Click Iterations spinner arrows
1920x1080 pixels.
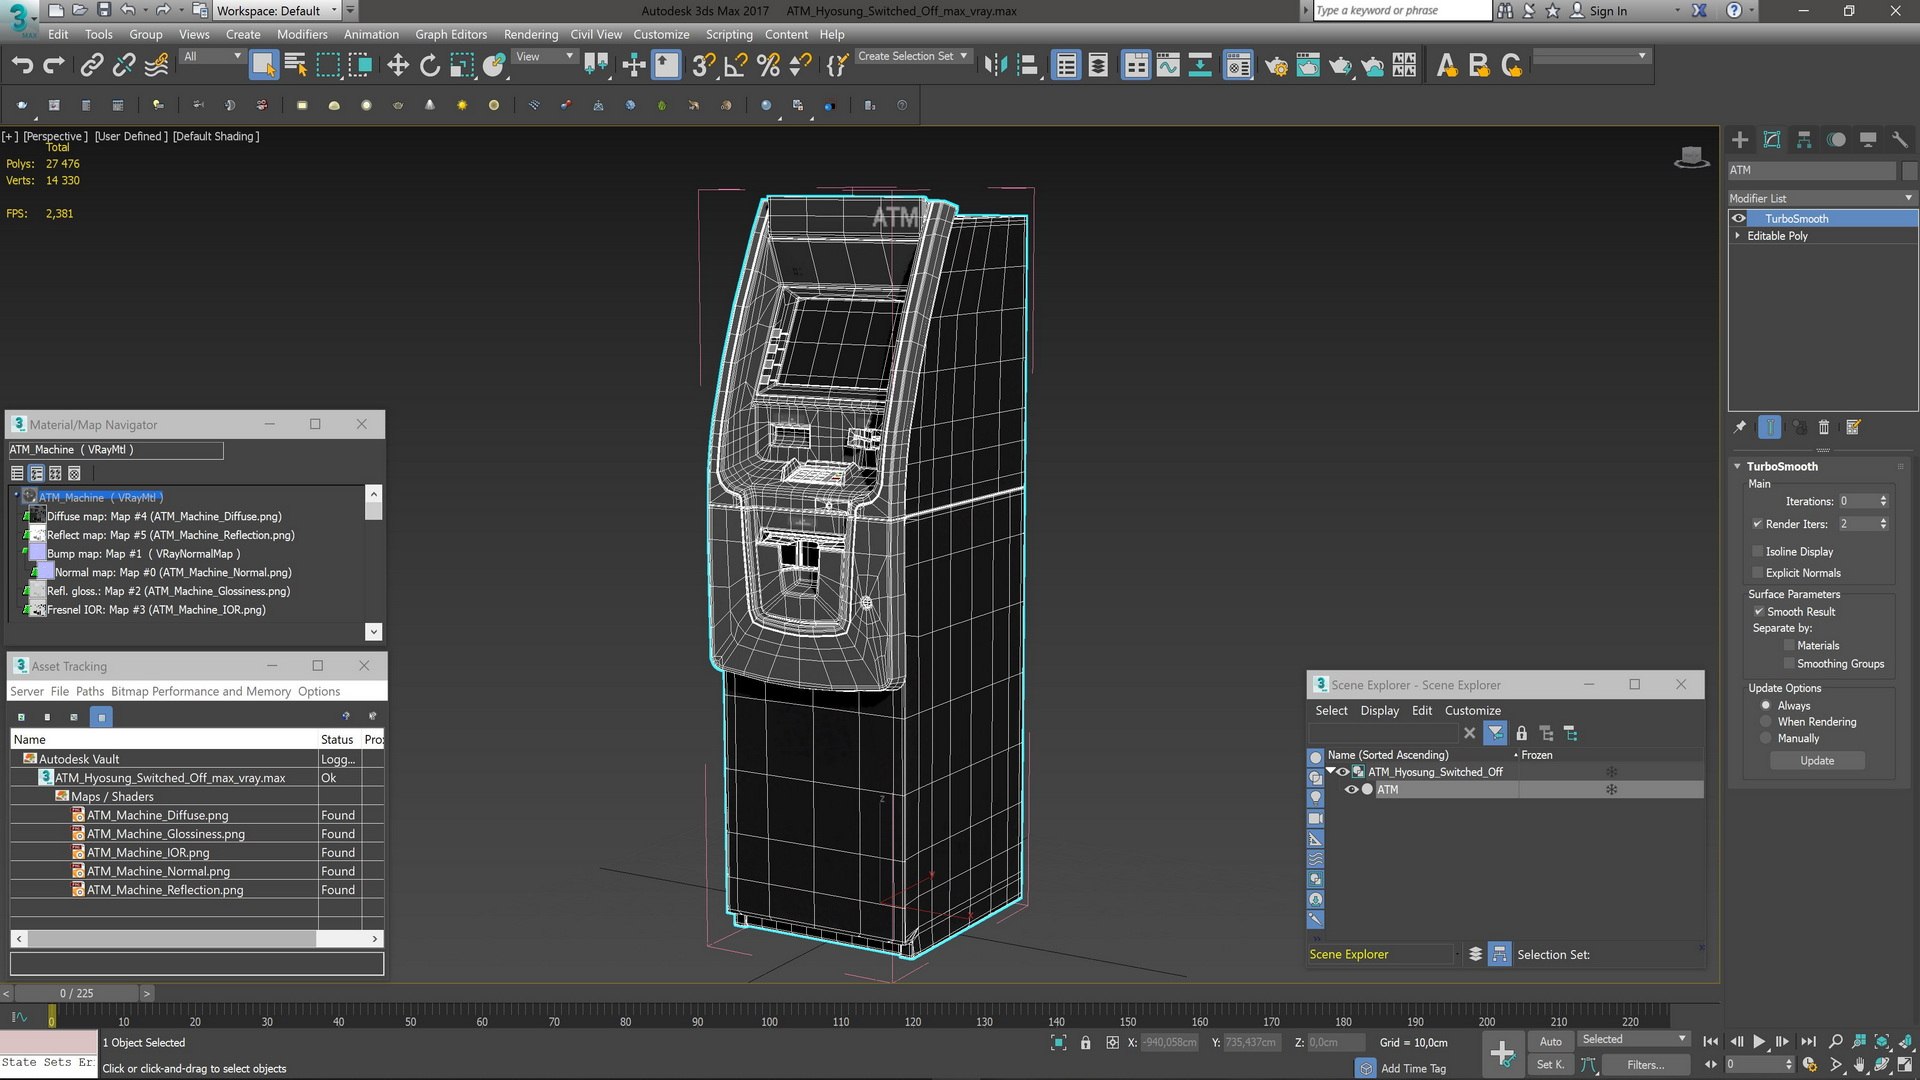coord(1883,501)
